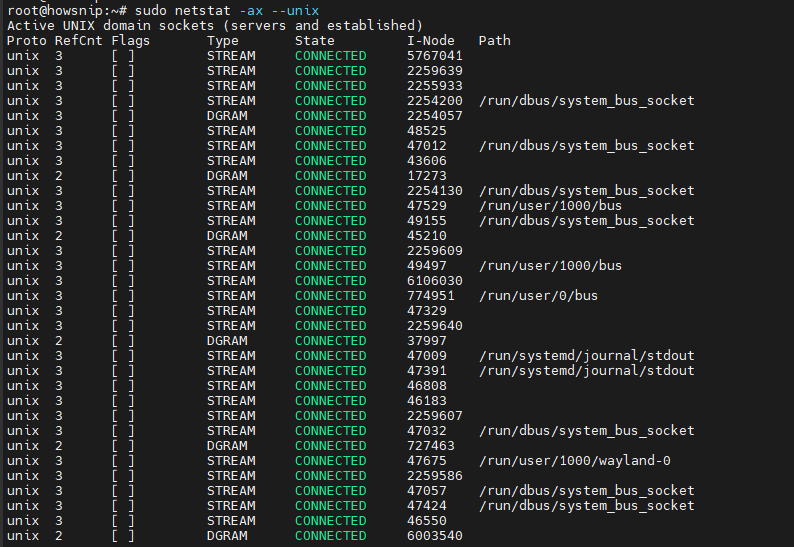Image resolution: width=794 pixels, height=547 pixels.
Task: Select I-Node value 6003540
Action: (434, 536)
